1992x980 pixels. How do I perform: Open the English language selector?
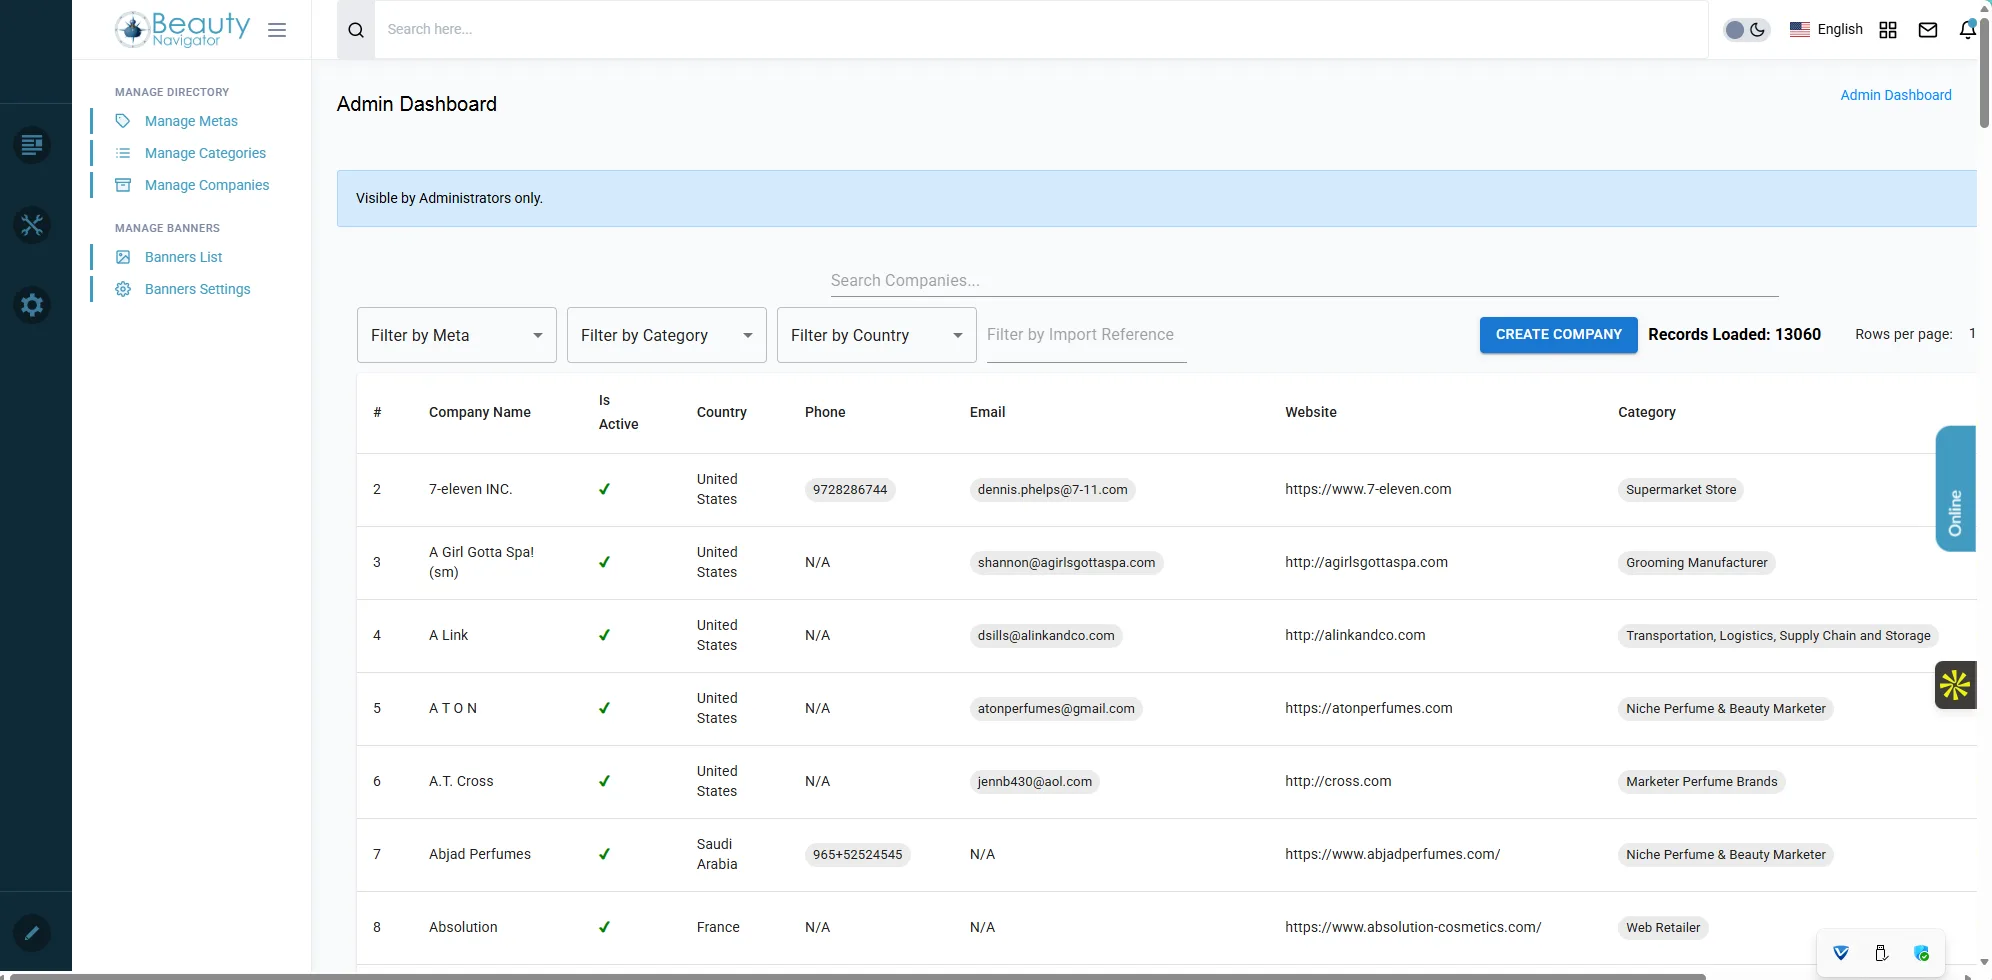point(1826,30)
